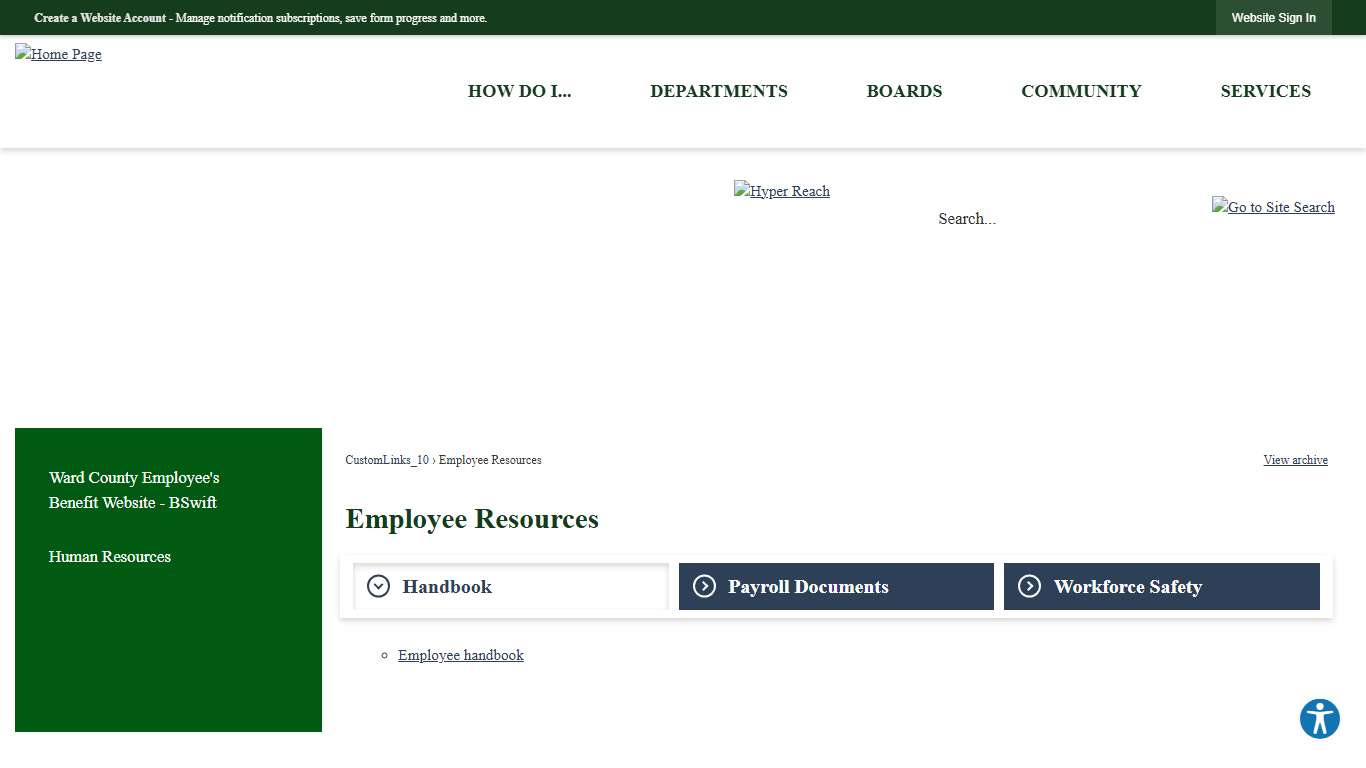Viewport: 1366px width, 768px height.
Task: Open the Employee handbook link
Action: [460, 655]
